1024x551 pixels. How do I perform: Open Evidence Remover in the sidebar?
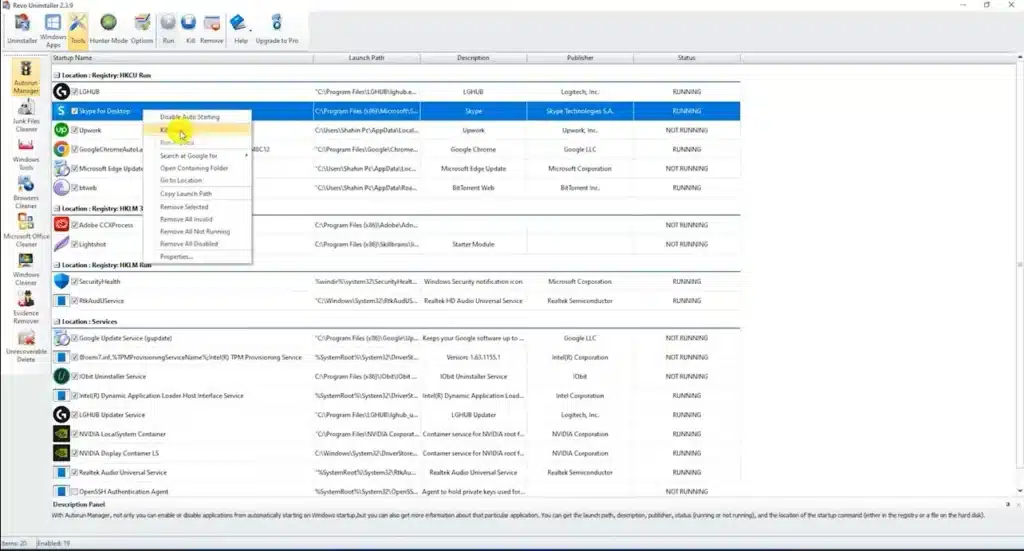coord(26,307)
